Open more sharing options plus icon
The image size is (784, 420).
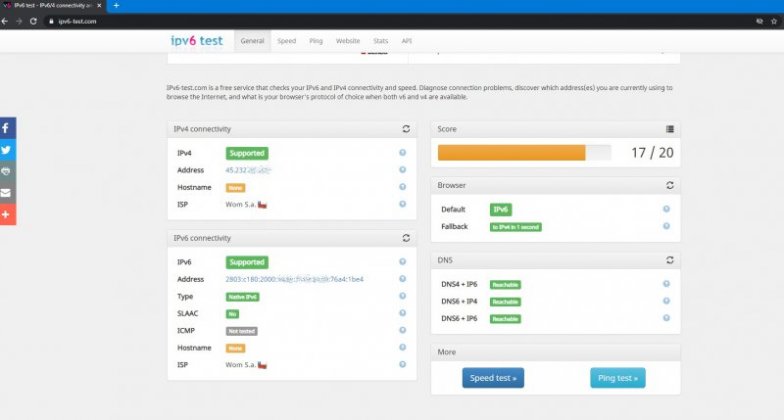(8, 214)
